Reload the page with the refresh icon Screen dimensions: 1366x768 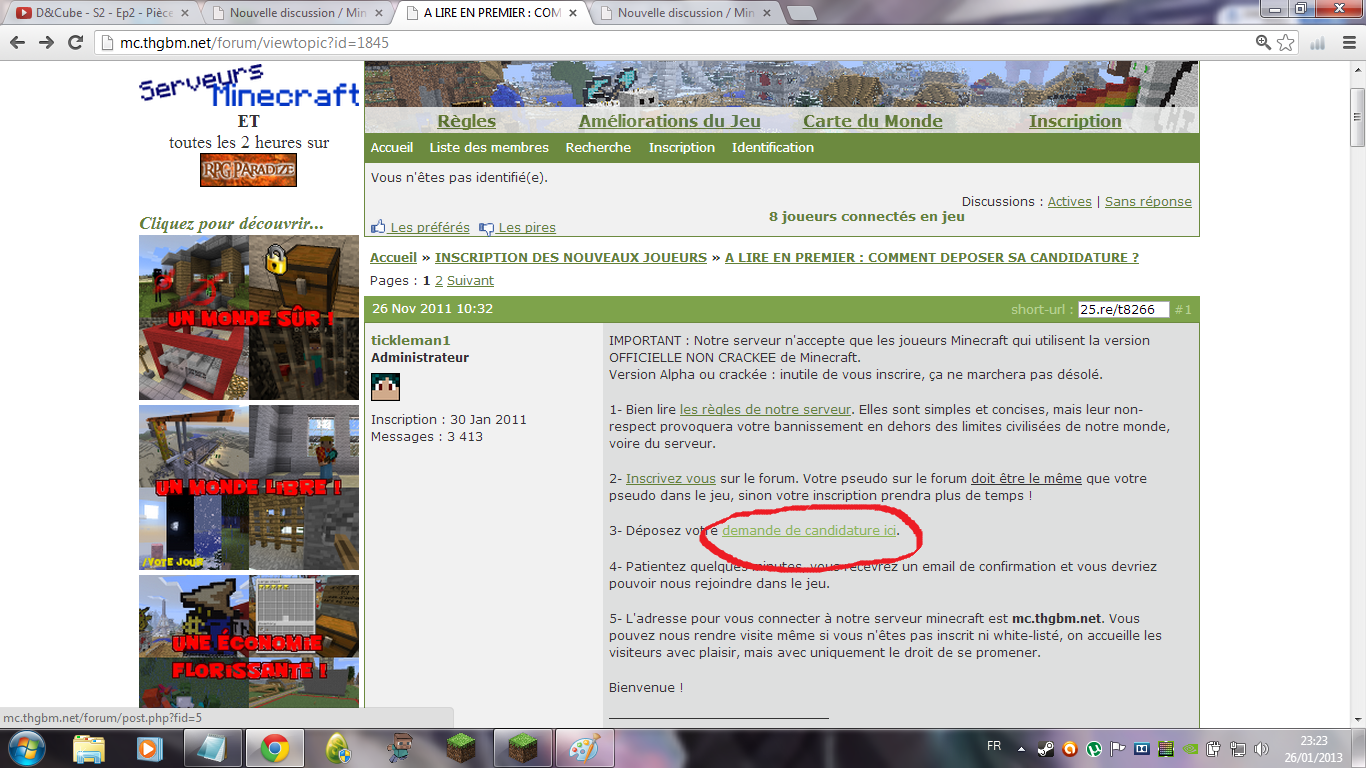75,43
